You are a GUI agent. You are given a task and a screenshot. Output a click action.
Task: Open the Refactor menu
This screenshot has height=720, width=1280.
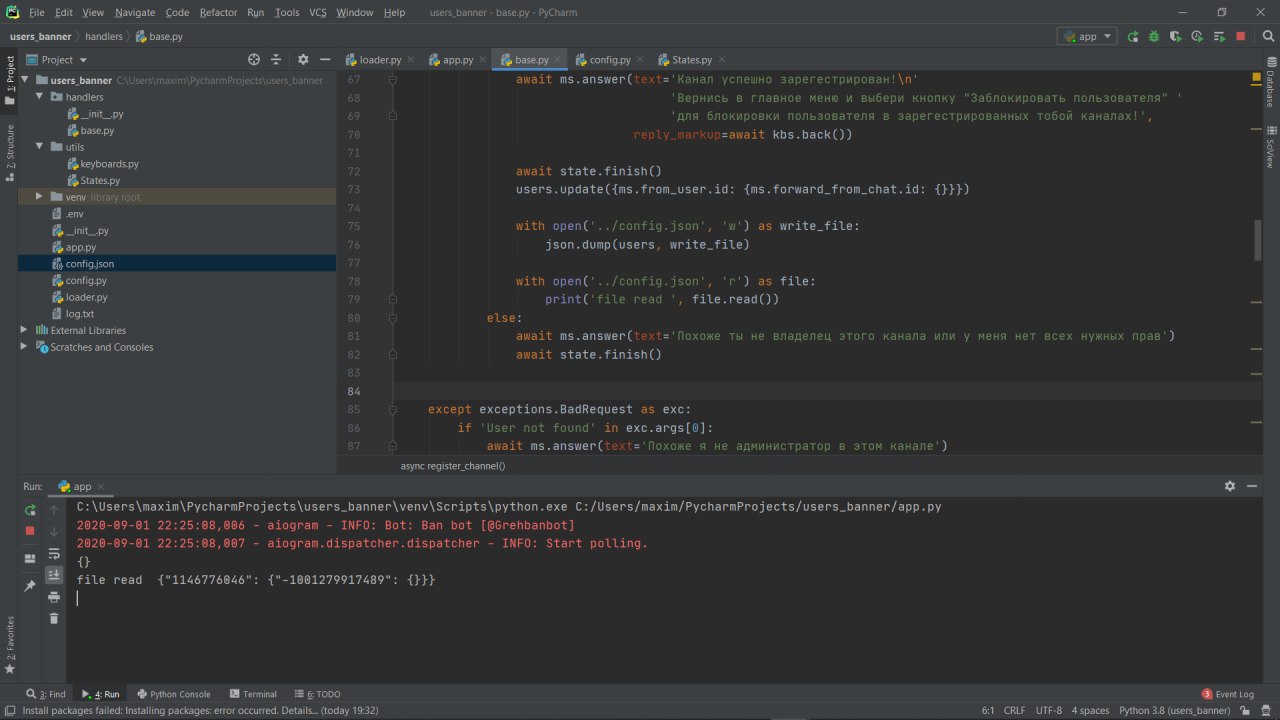218,12
